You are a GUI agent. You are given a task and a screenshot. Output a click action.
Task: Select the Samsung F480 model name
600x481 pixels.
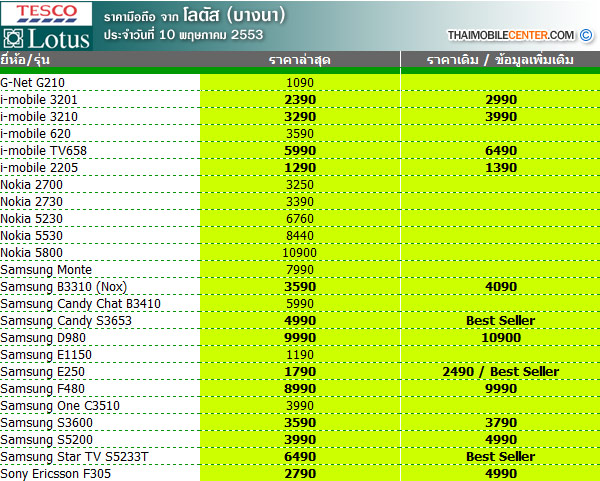click(42, 389)
